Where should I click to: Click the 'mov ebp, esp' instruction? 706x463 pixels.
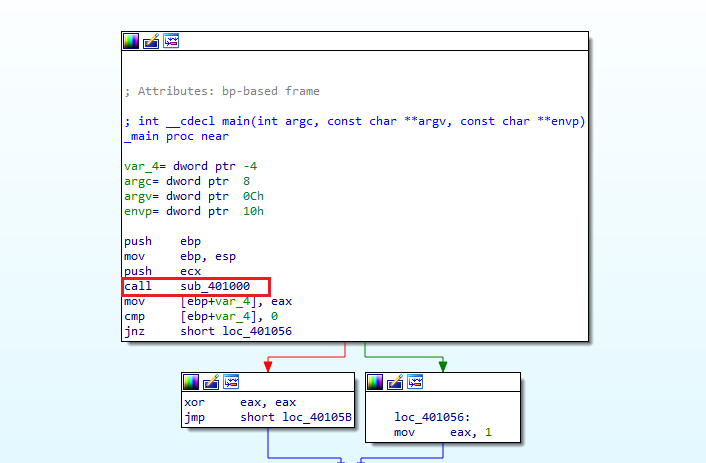point(180,256)
